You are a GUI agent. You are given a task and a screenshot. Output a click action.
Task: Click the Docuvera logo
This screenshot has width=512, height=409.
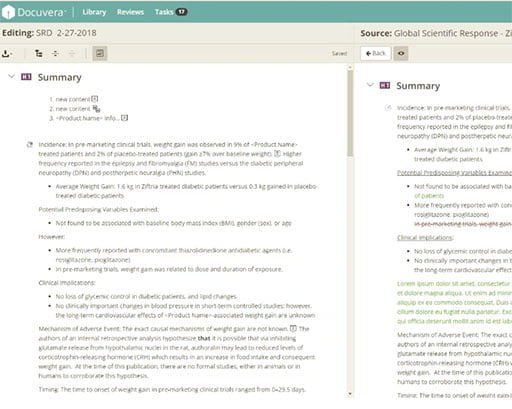(x=33, y=12)
